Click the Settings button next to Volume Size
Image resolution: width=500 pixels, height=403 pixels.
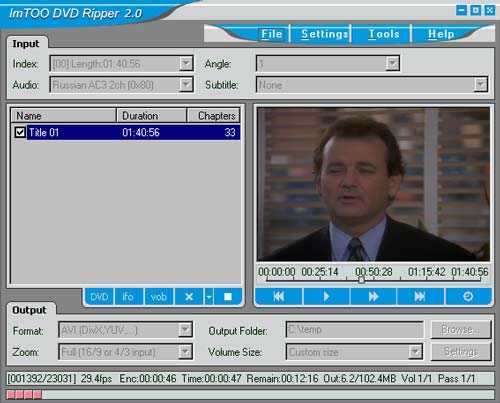(461, 351)
